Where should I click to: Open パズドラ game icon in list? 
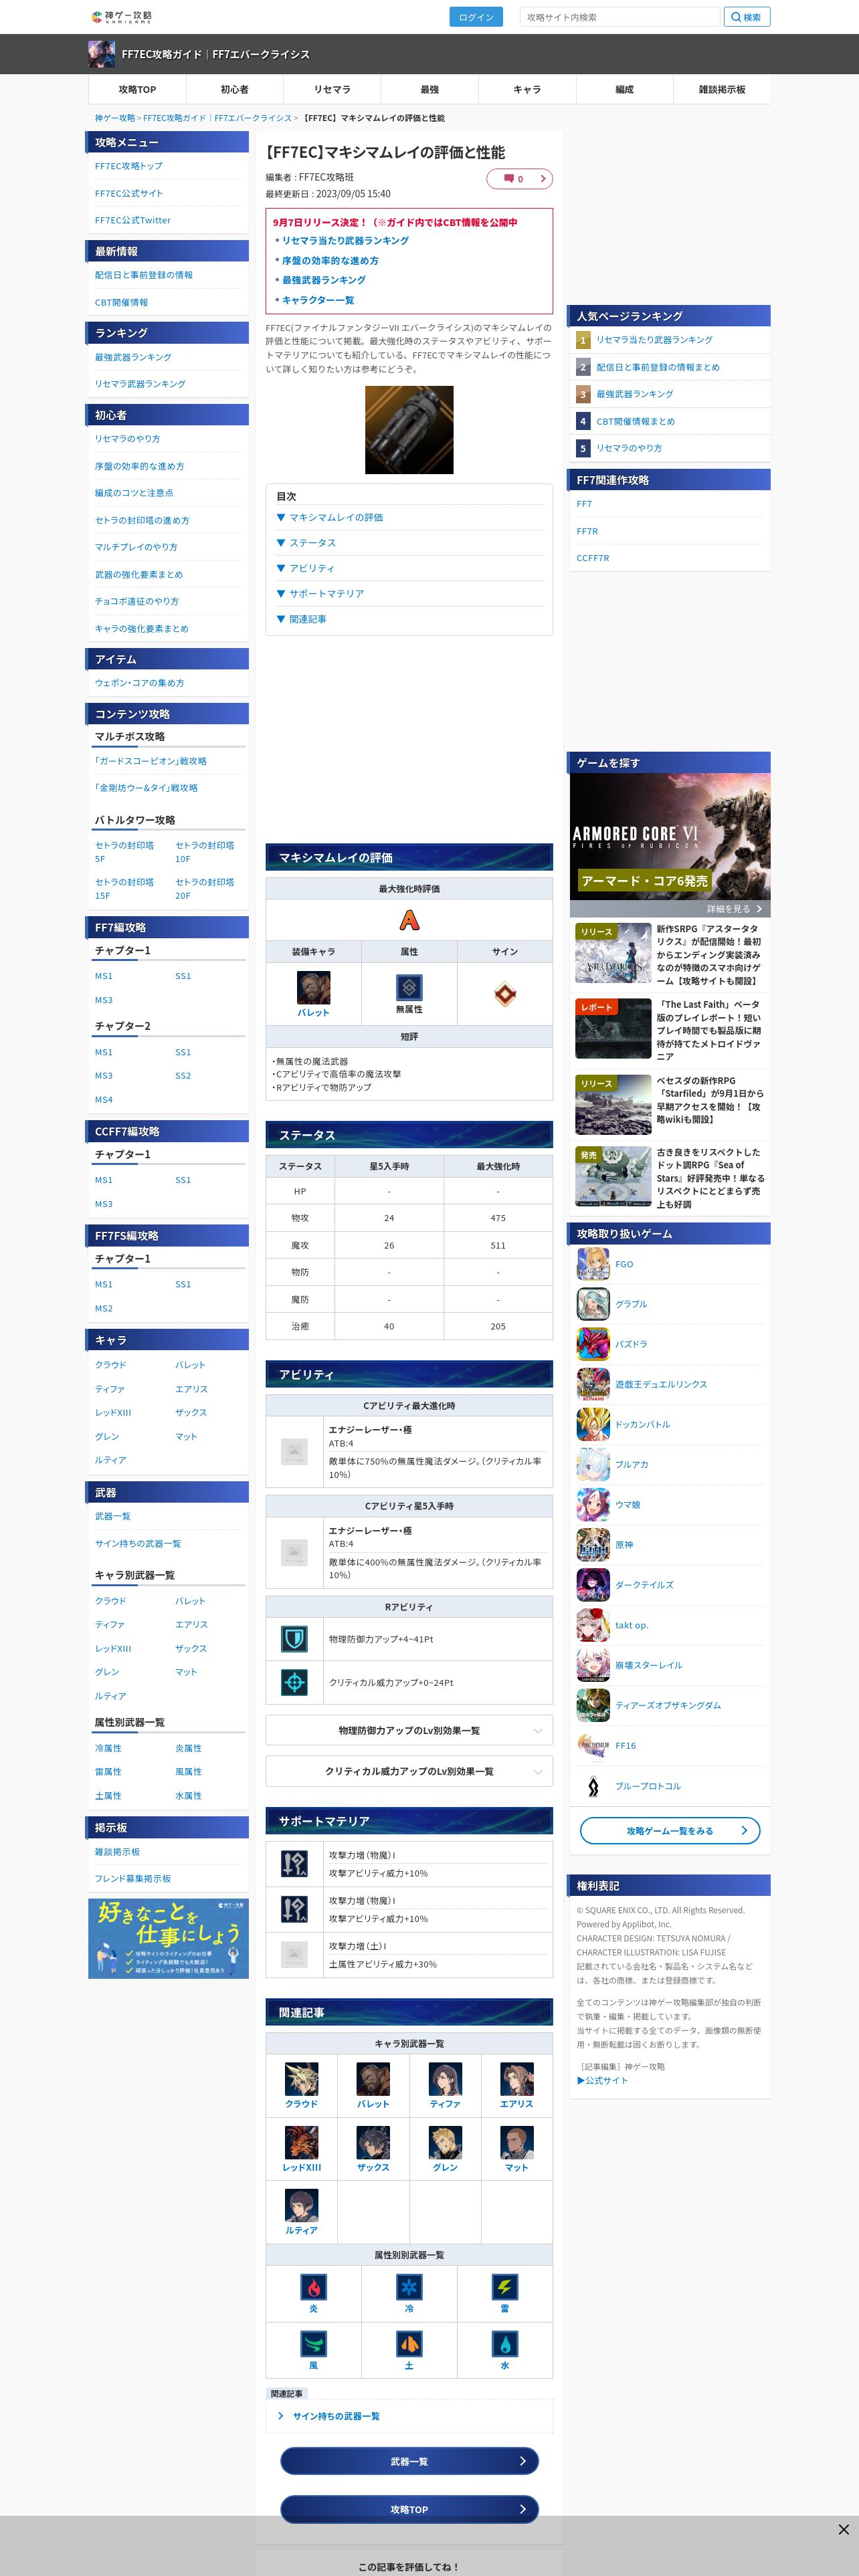593,1344
